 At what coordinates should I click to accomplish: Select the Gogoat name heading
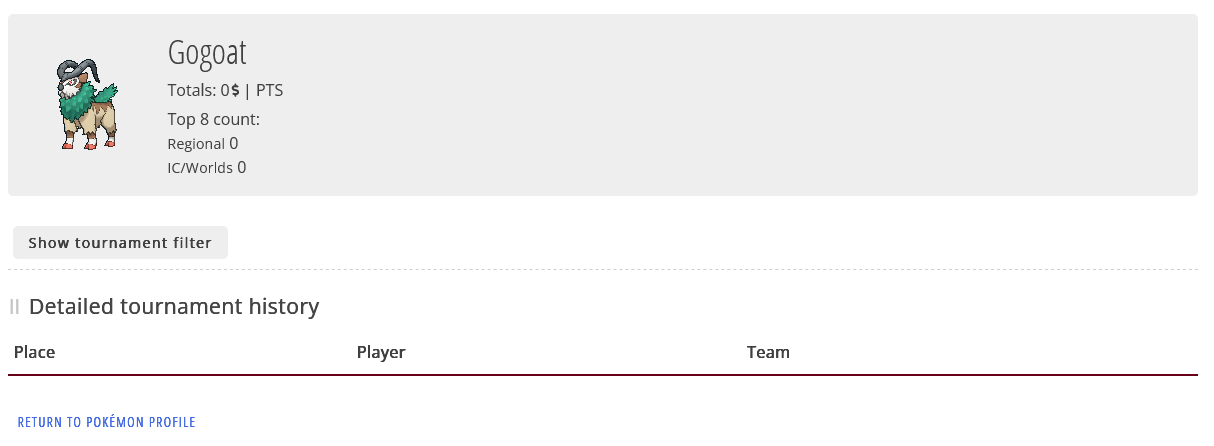[207, 53]
